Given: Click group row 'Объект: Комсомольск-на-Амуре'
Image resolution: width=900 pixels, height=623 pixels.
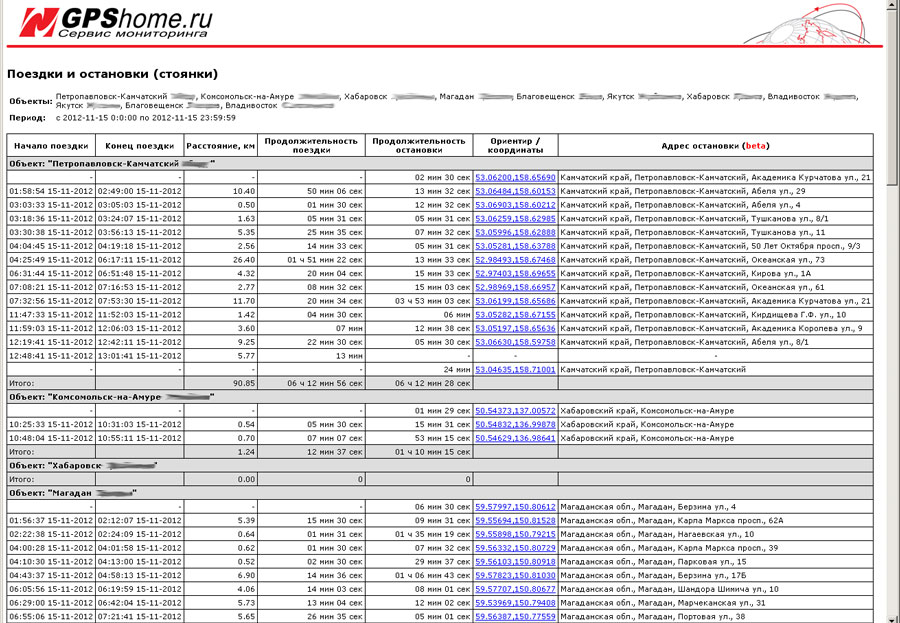Looking at the screenshot, I should pyautogui.click(x=440, y=397).
